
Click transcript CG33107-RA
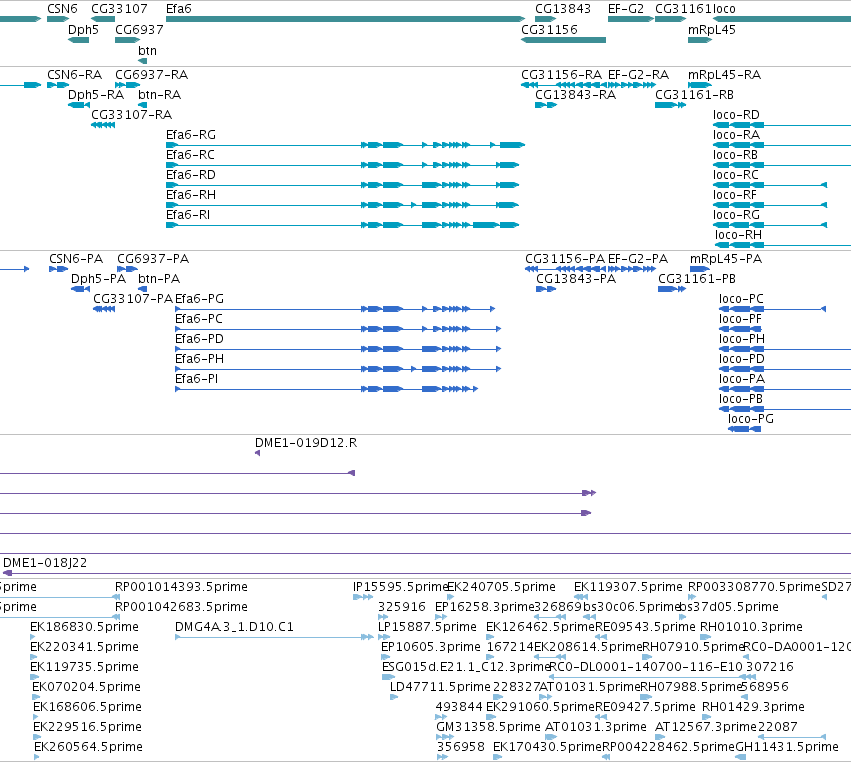[x=131, y=115]
